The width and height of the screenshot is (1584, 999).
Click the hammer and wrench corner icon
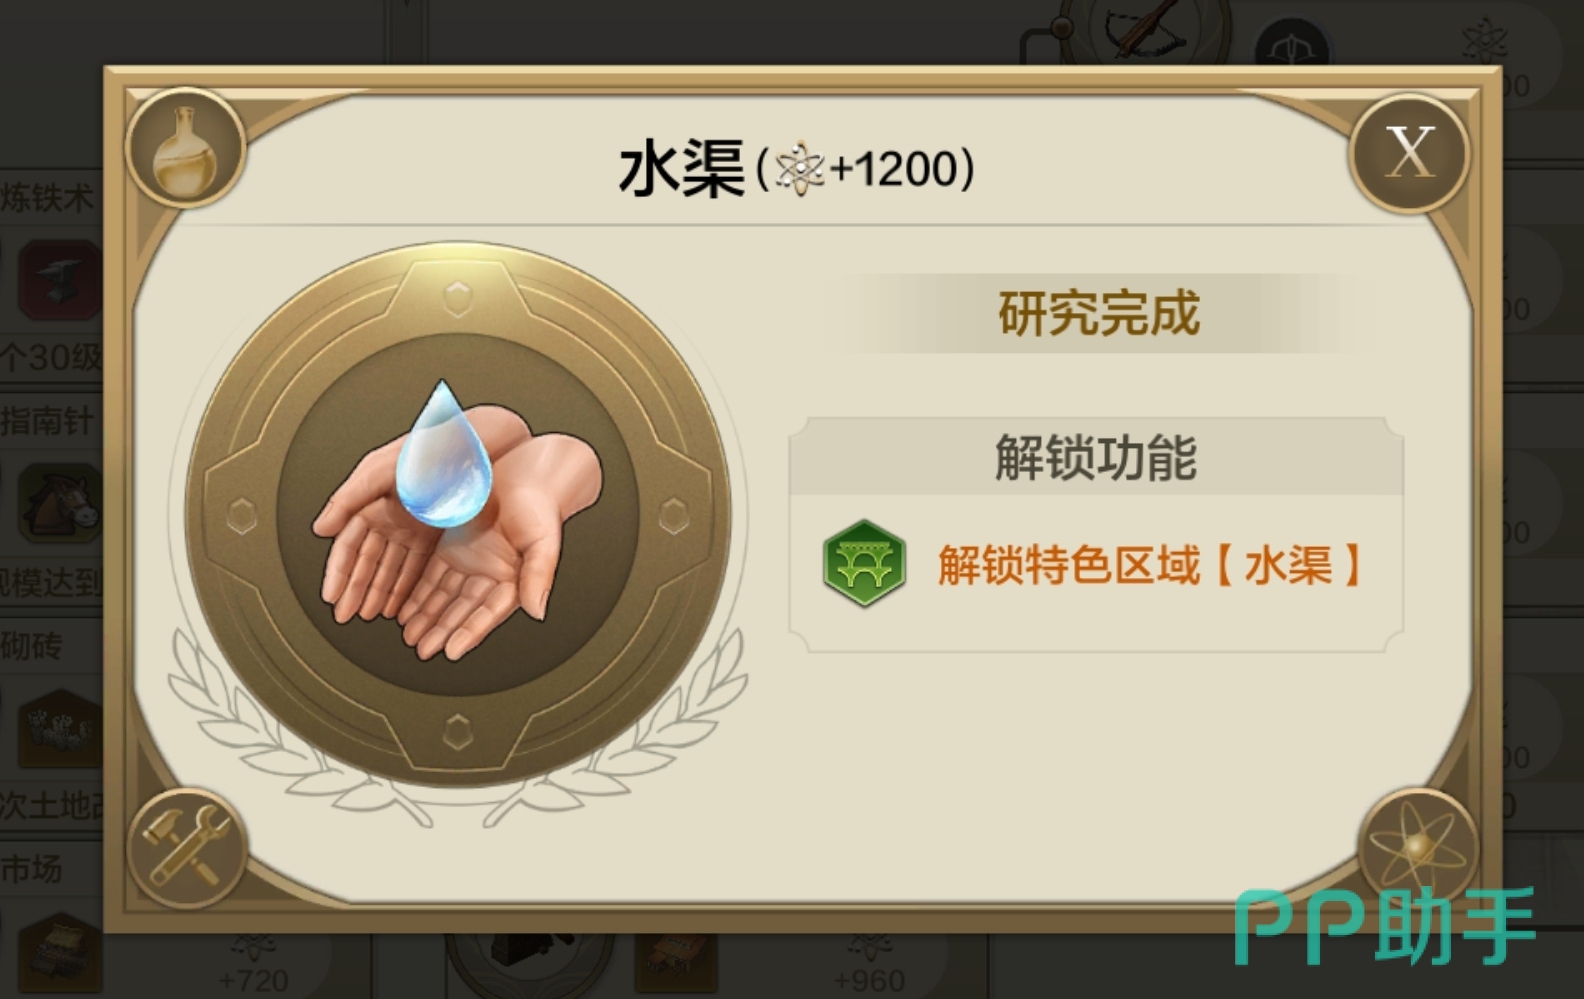coord(186,847)
